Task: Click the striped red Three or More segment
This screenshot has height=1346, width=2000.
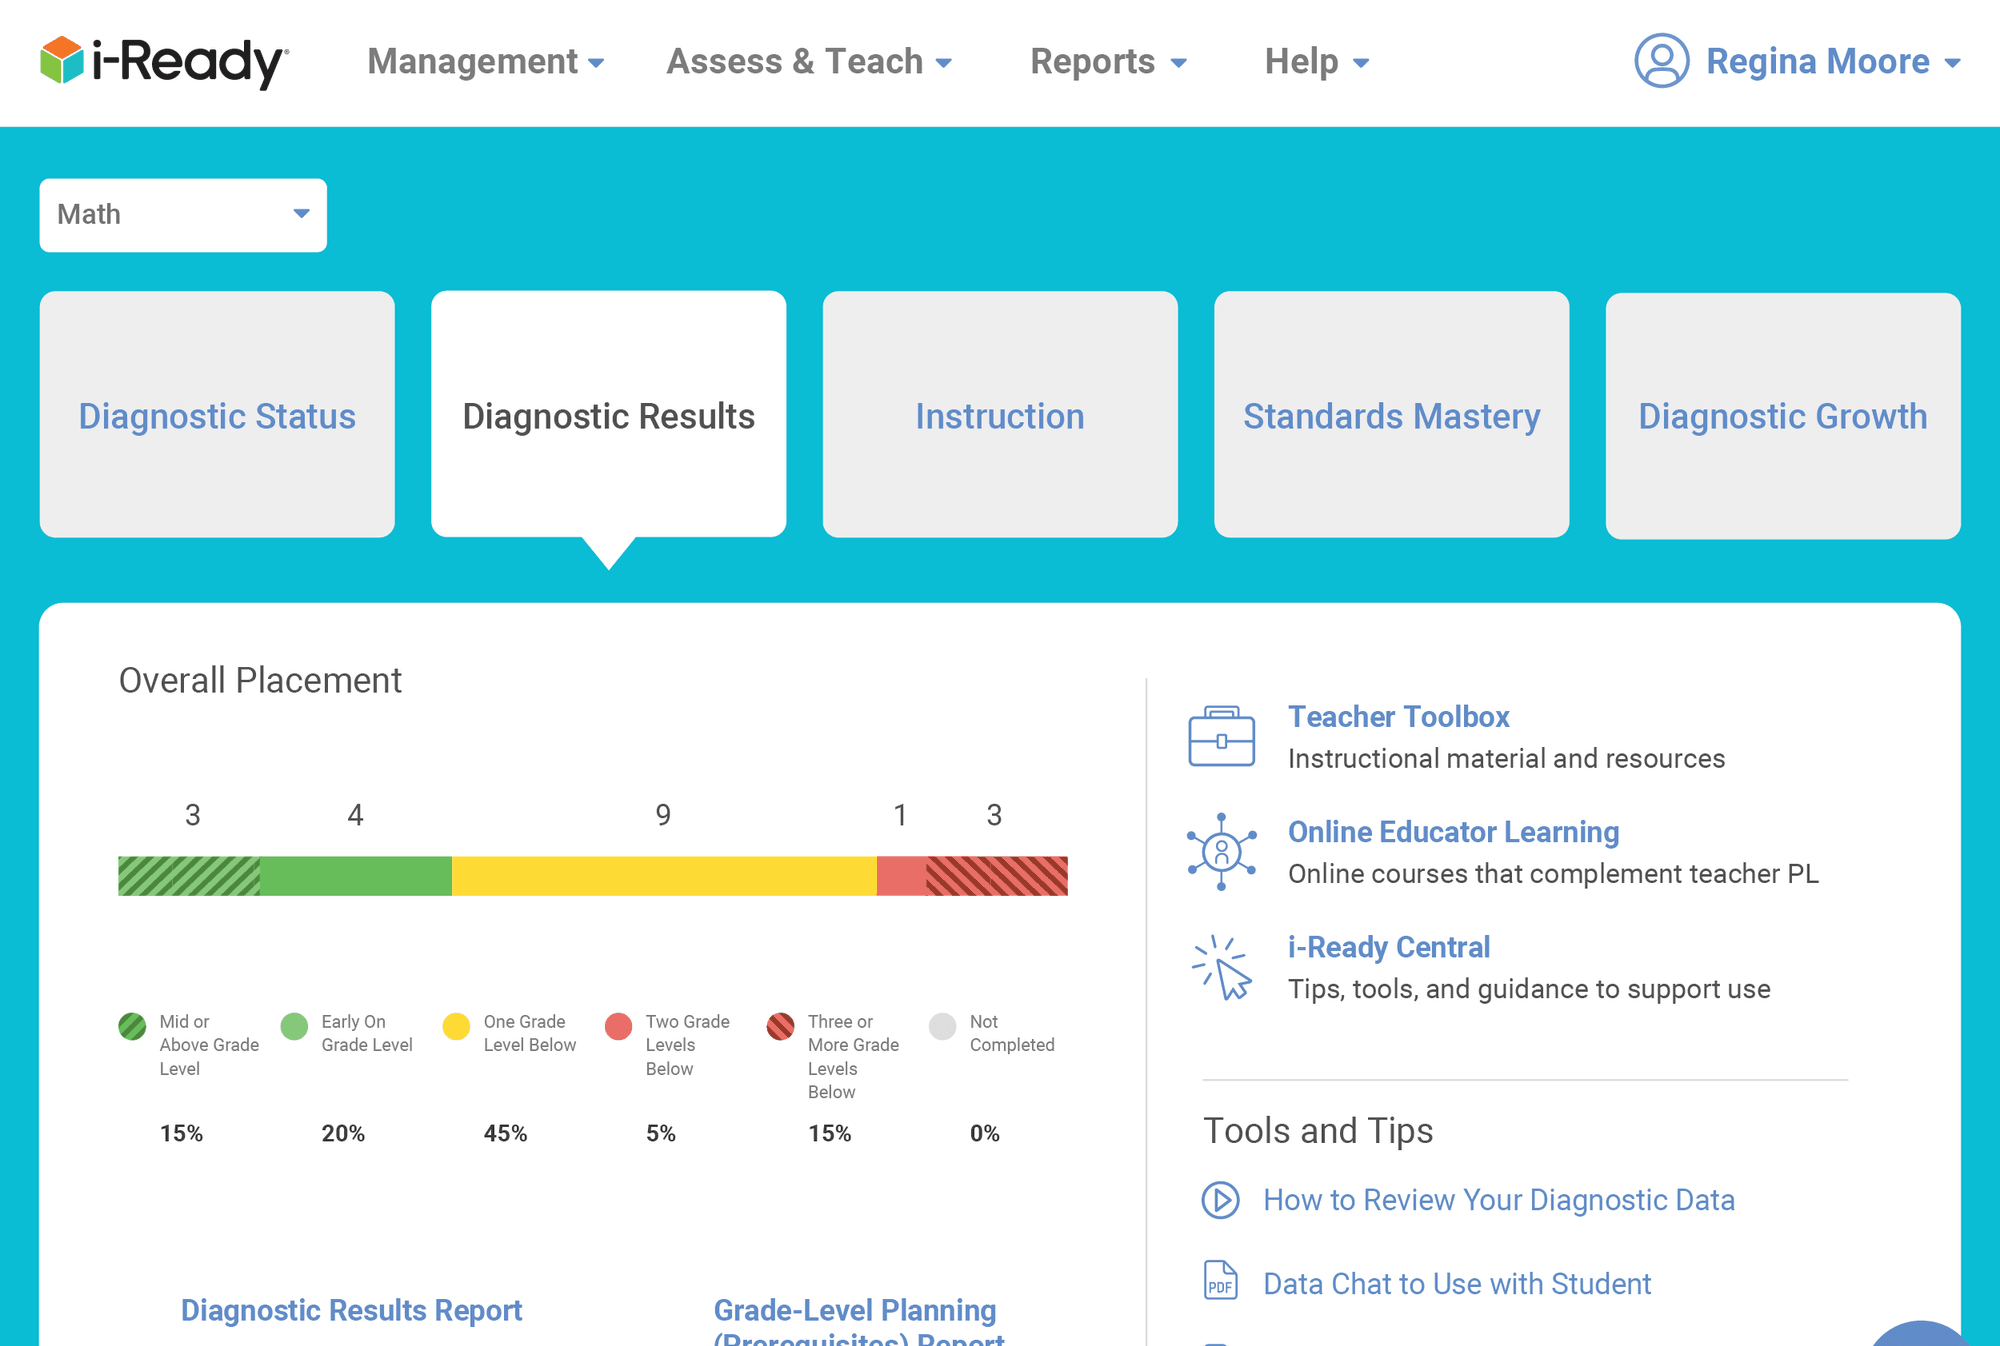Action: pos(997,876)
